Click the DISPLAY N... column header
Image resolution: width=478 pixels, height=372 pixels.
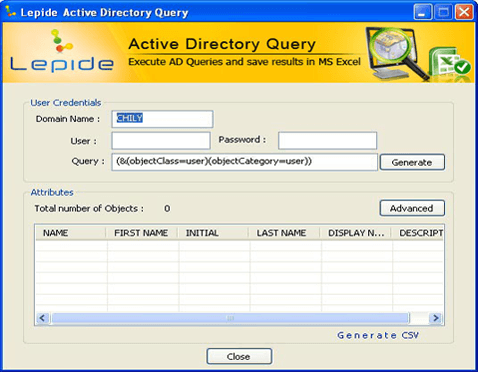click(x=355, y=233)
